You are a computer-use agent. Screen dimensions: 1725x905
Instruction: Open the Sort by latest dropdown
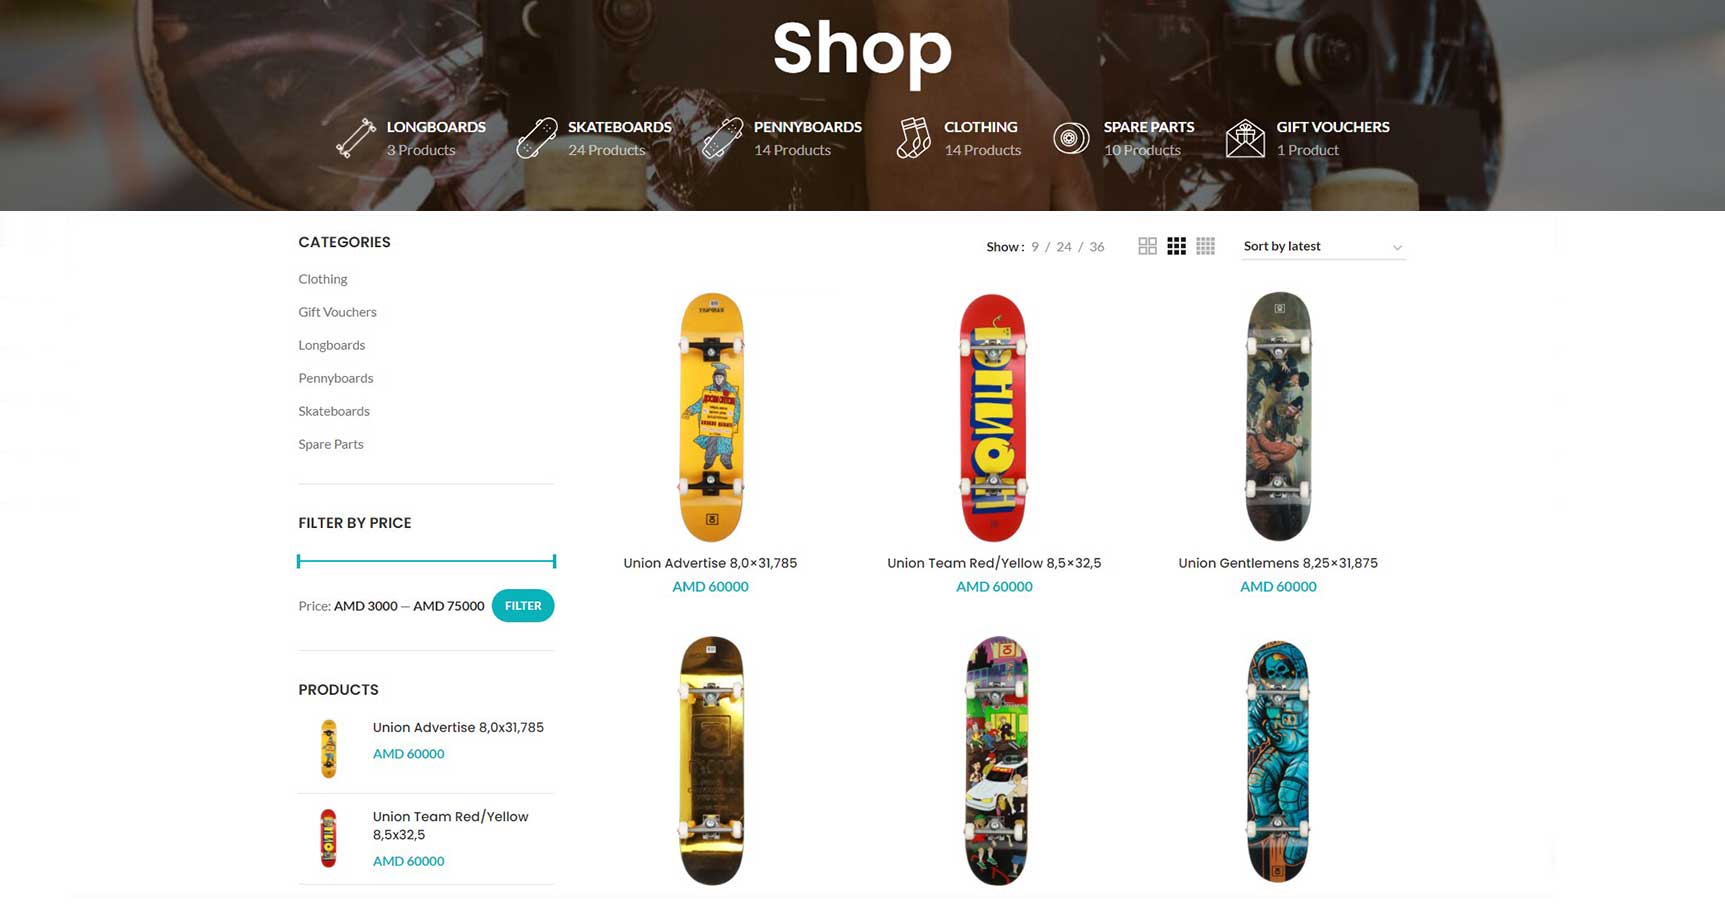pyautogui.click(x=1323, y=246)
